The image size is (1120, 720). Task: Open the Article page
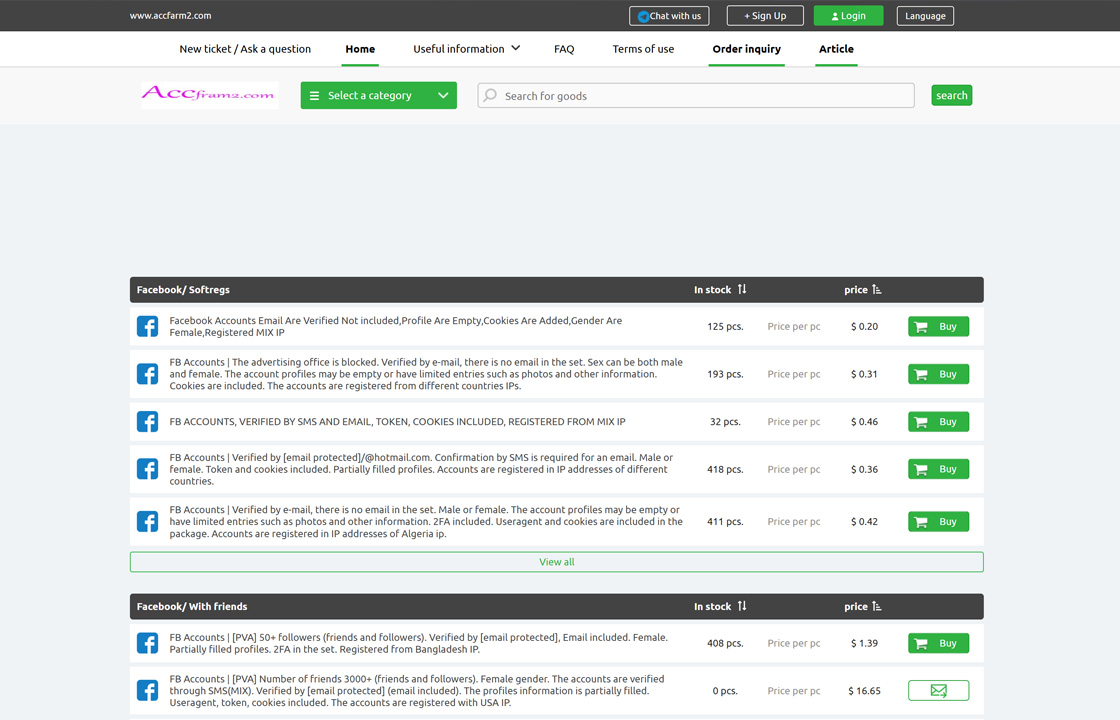click(x=836, y=49)
